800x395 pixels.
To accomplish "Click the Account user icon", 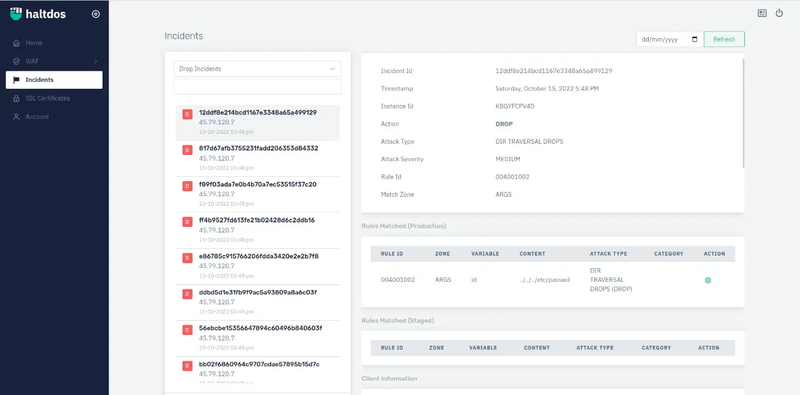I will coord(16,117).
